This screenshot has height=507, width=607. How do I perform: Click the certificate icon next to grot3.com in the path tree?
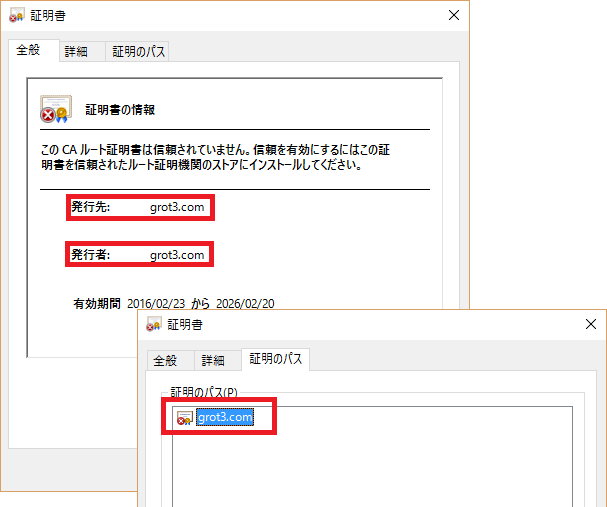point(184,418)
